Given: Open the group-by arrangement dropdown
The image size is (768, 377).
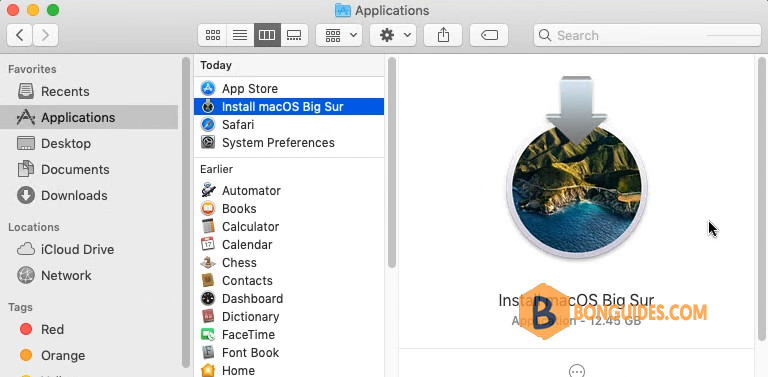Looking at the screenshot, I should point(339,35).
